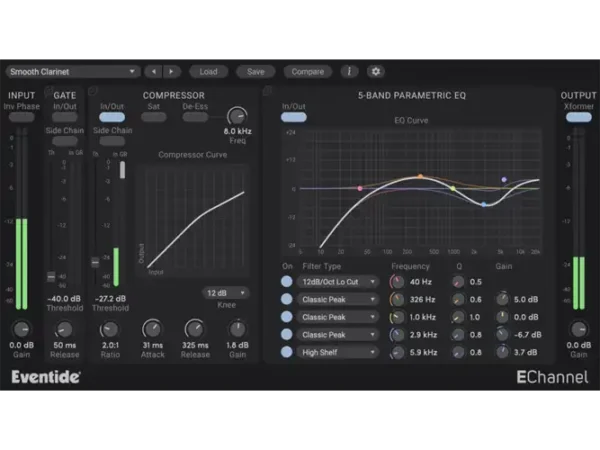Click the compressor Ratio knob
The width and height of the screenshot is (600, 450).
[x=109, y=329]
